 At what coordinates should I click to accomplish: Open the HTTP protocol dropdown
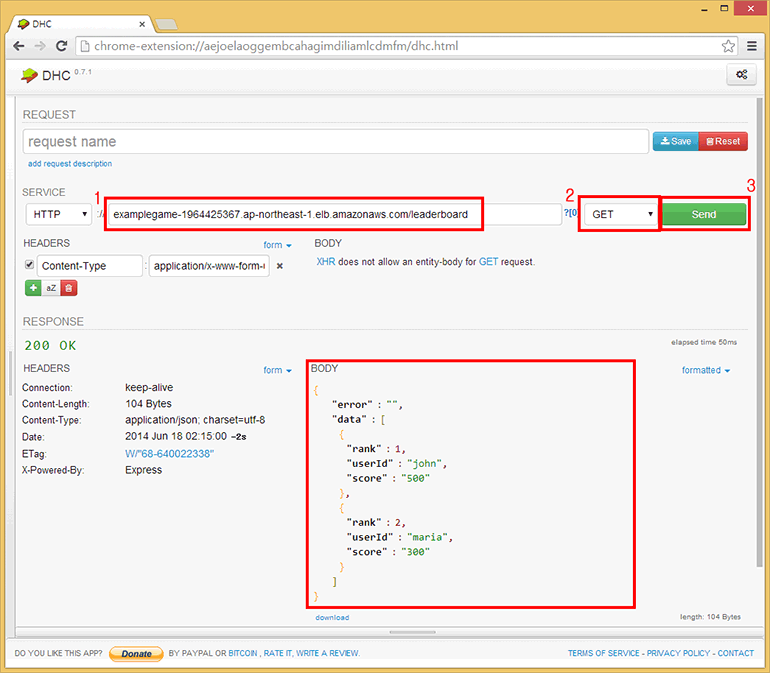tap(59, 214)
